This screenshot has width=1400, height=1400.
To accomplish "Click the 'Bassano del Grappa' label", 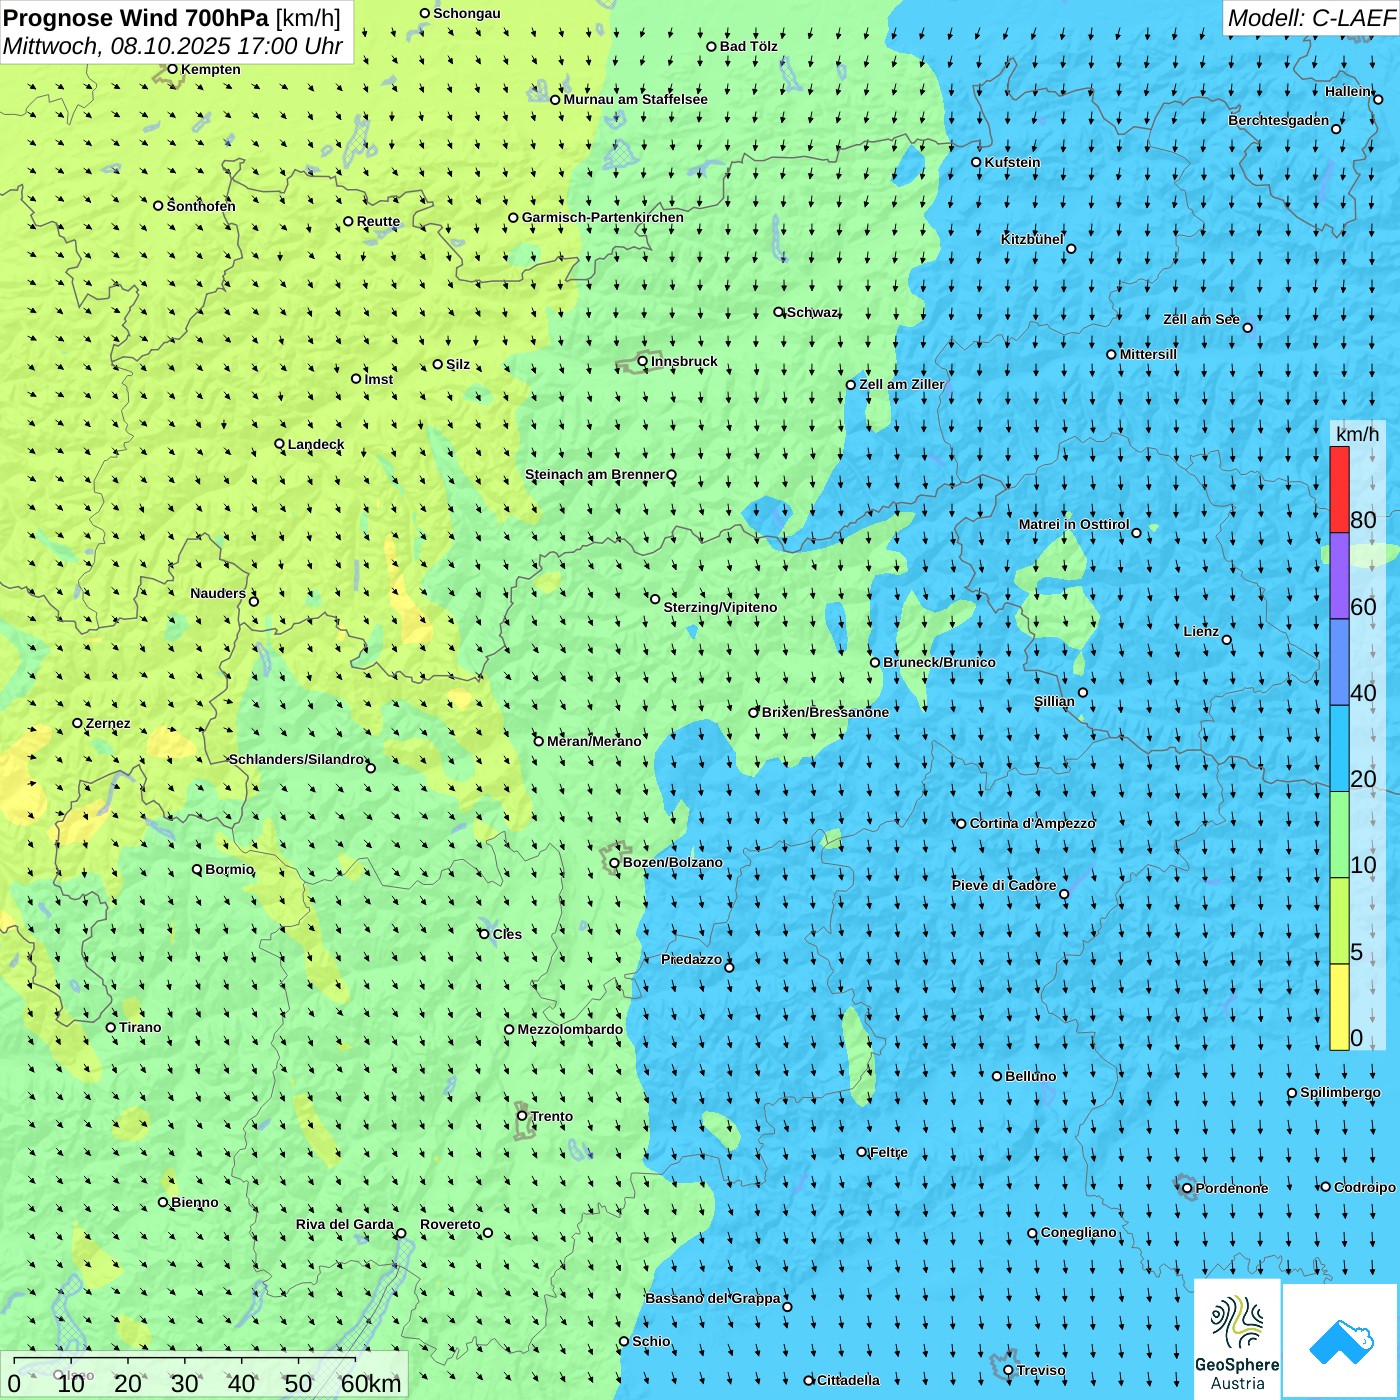I will (x=713, y=1298).
